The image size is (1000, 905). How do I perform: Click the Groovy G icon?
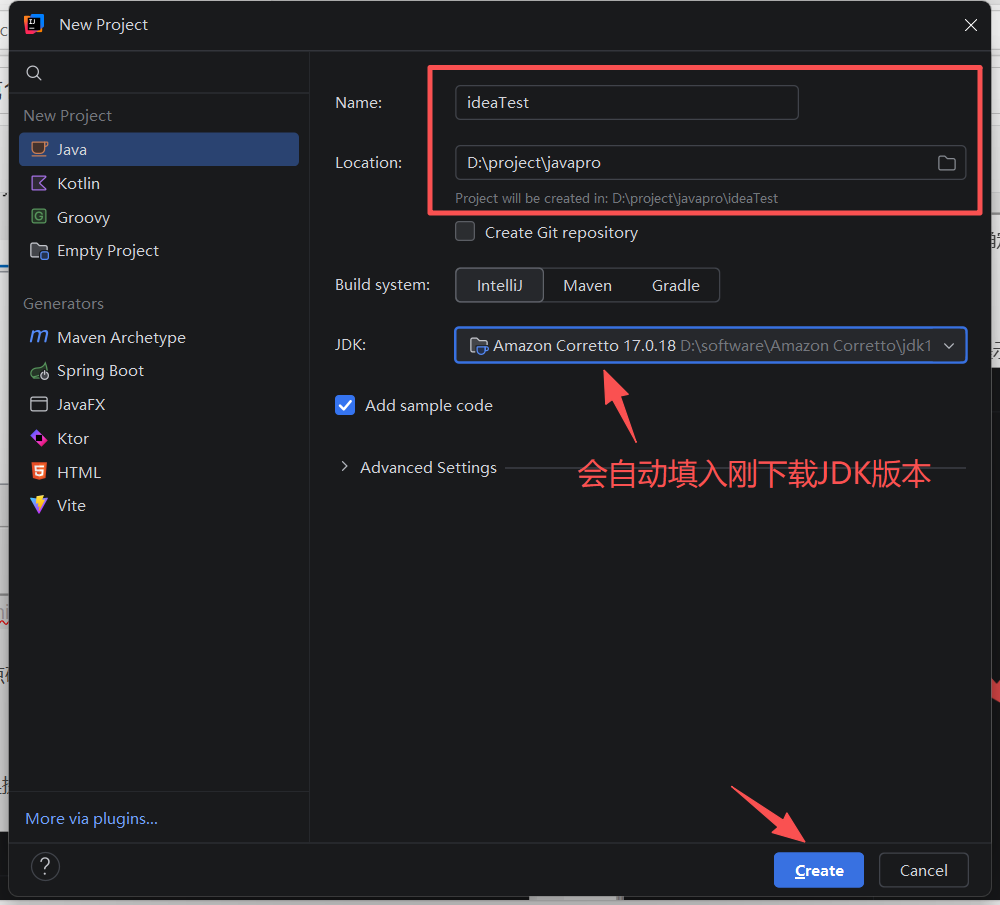coord(39,216)
